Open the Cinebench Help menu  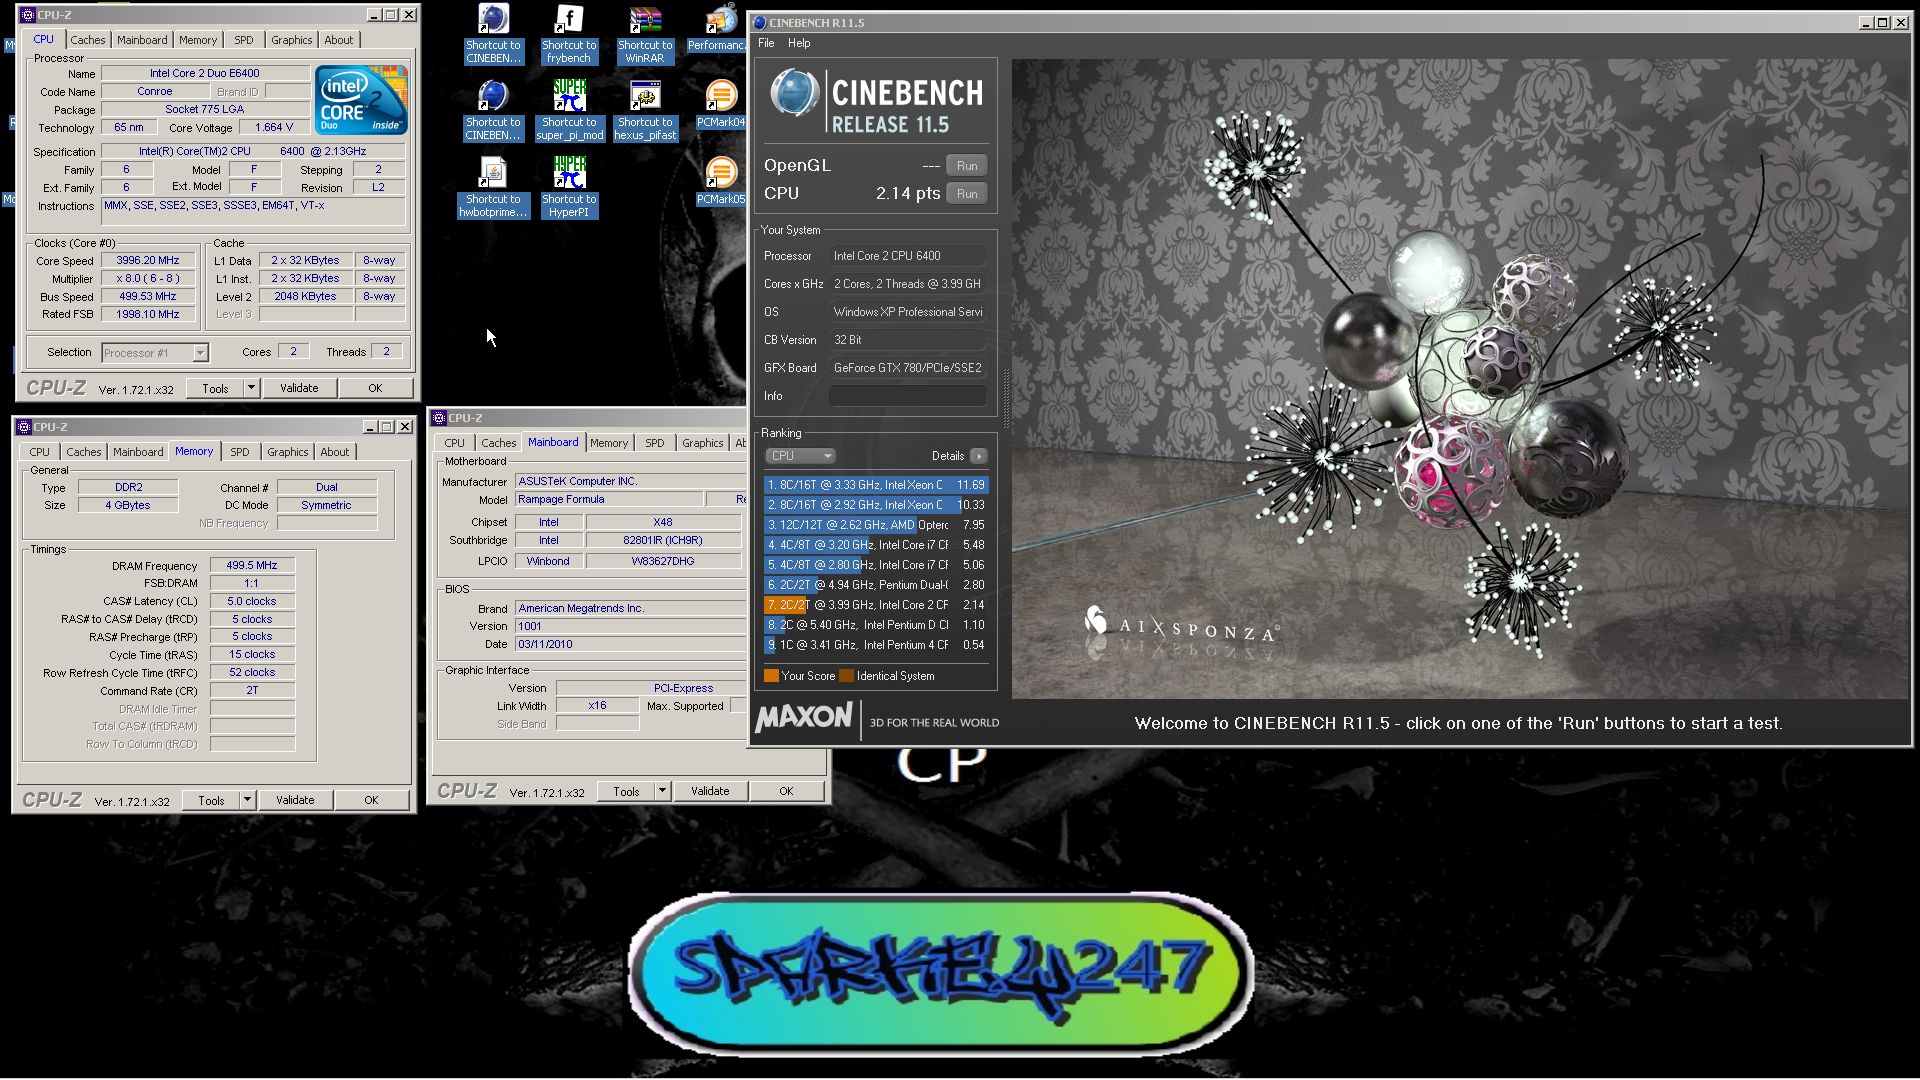(799, 43)
